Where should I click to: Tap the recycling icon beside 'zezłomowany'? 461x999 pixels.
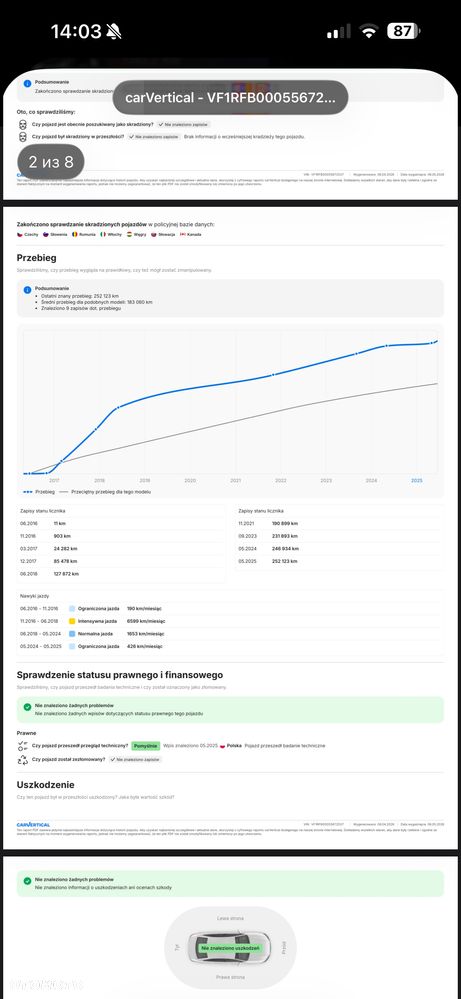tap(23, 759)
